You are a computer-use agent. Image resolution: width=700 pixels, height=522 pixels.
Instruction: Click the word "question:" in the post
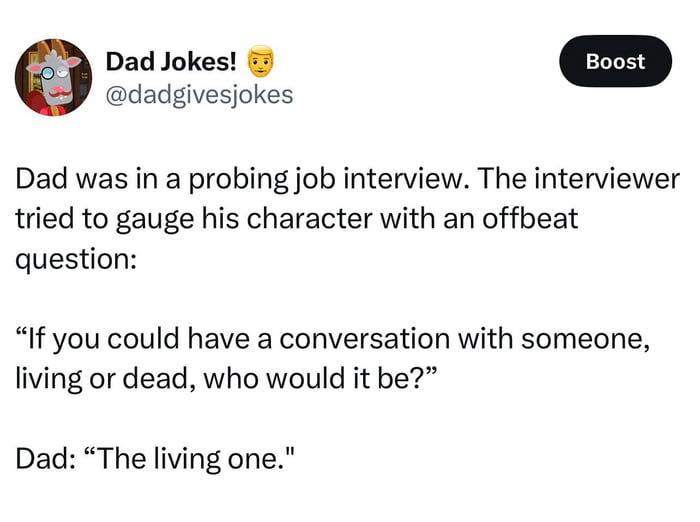78,256
